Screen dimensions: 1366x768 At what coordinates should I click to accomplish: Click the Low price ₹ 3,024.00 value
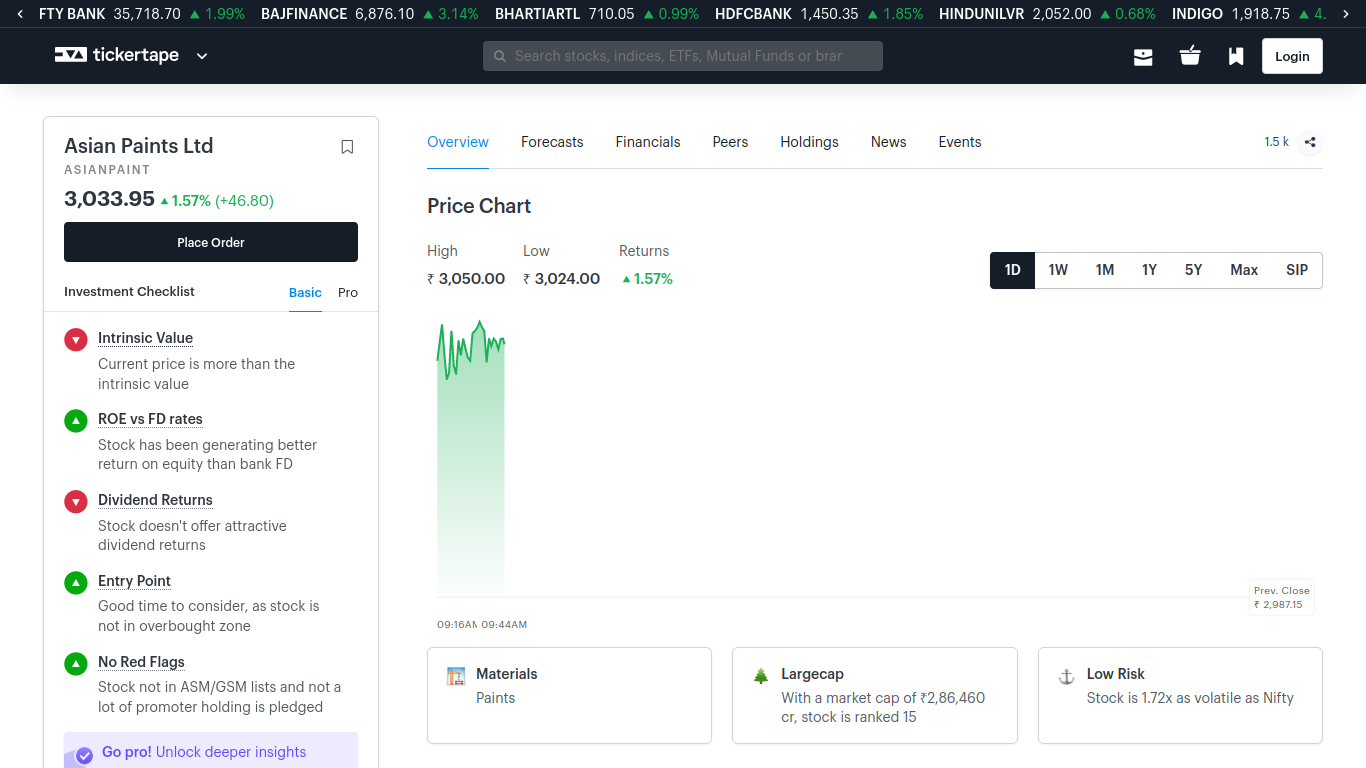tap(562, 279)
